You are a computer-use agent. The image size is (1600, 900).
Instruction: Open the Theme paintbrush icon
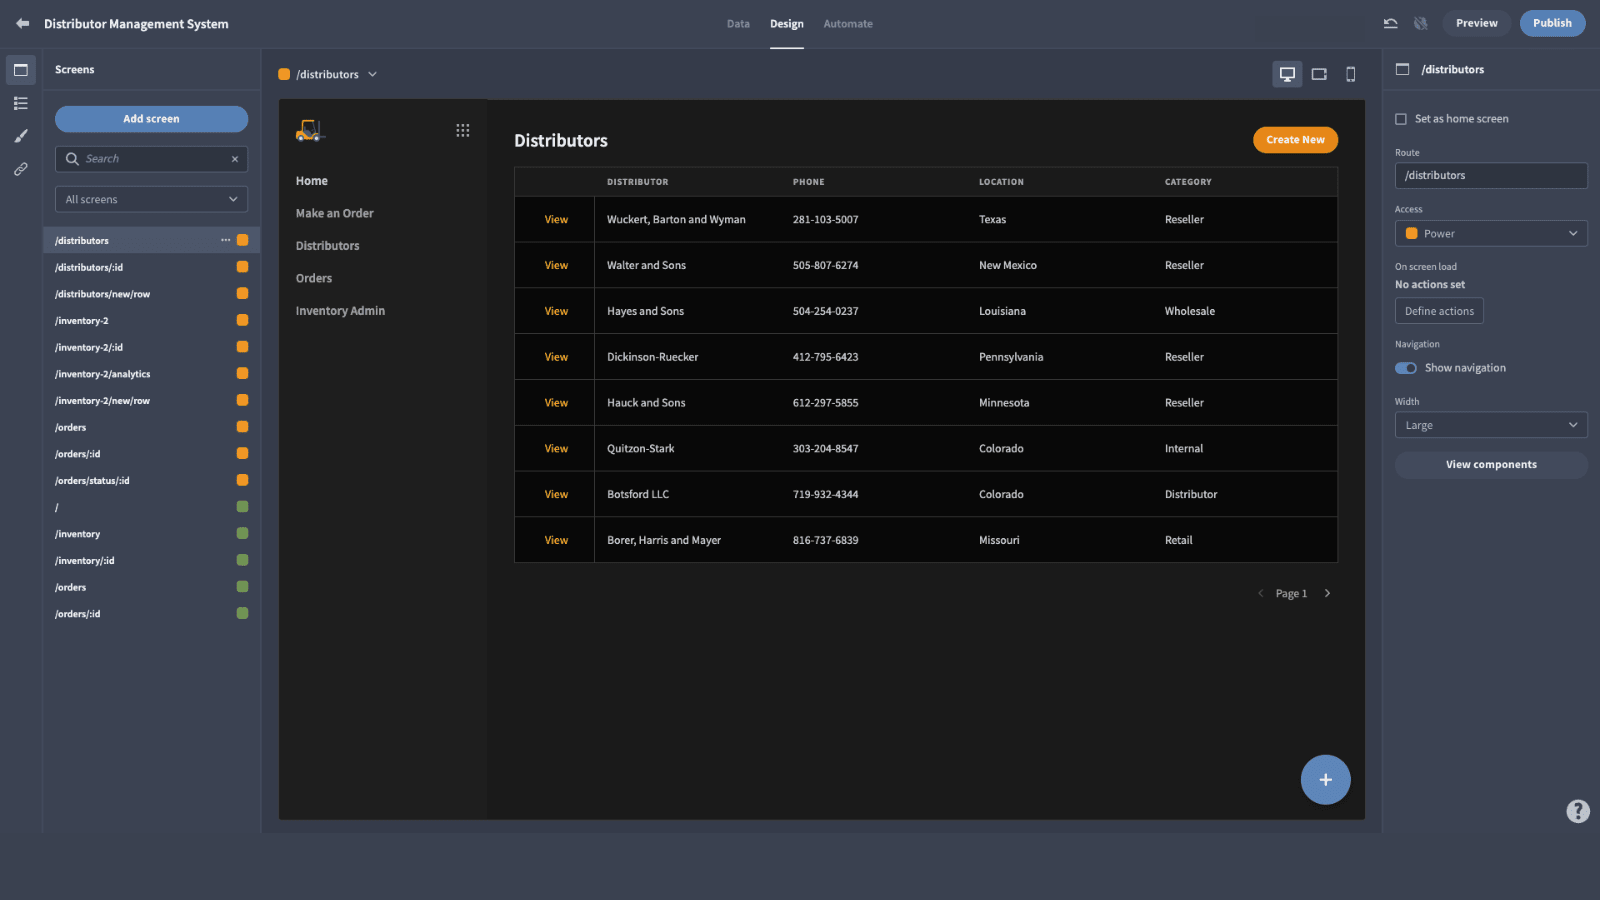[x=20, y=136]
